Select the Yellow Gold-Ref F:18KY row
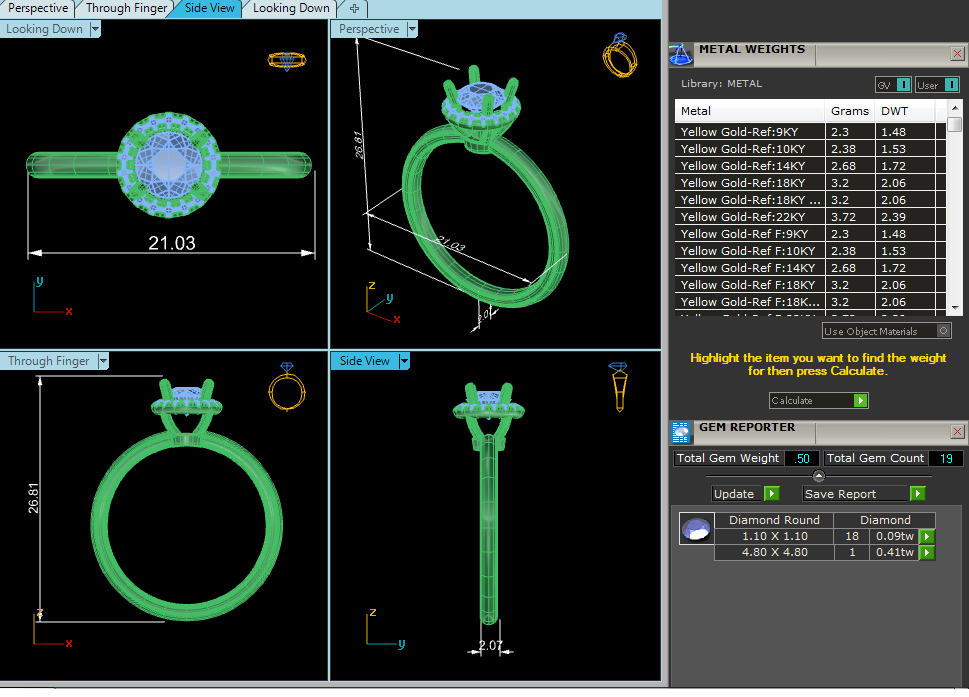This screenshot has width=969, height=697. click(x=810, y=285)
